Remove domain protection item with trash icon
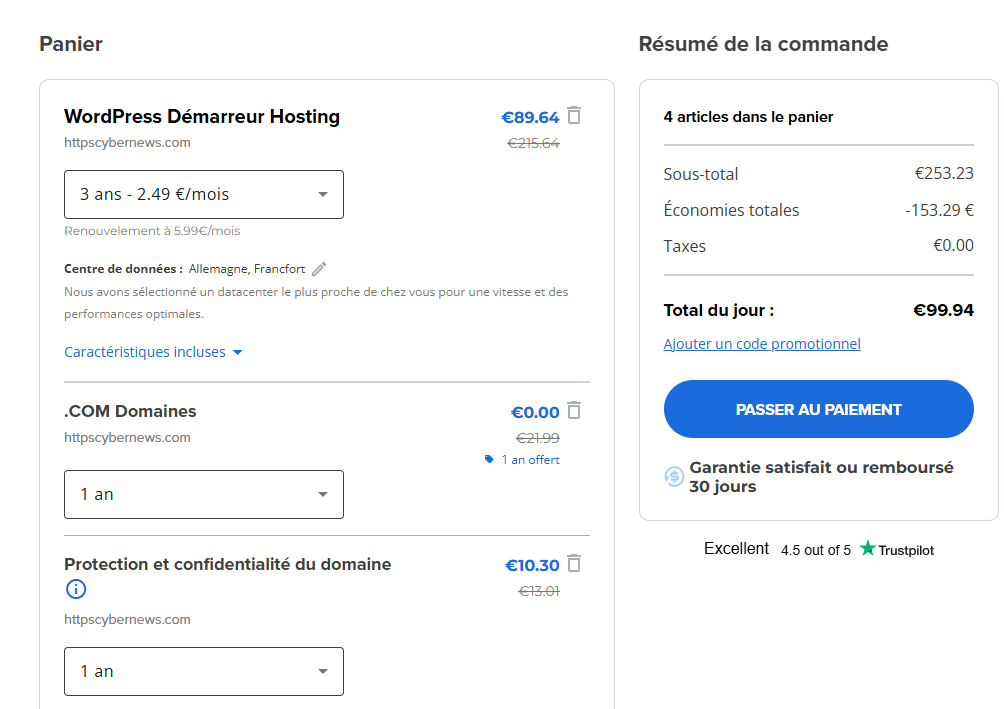This screenshot has height=709, width=1004. coord(574,564)
